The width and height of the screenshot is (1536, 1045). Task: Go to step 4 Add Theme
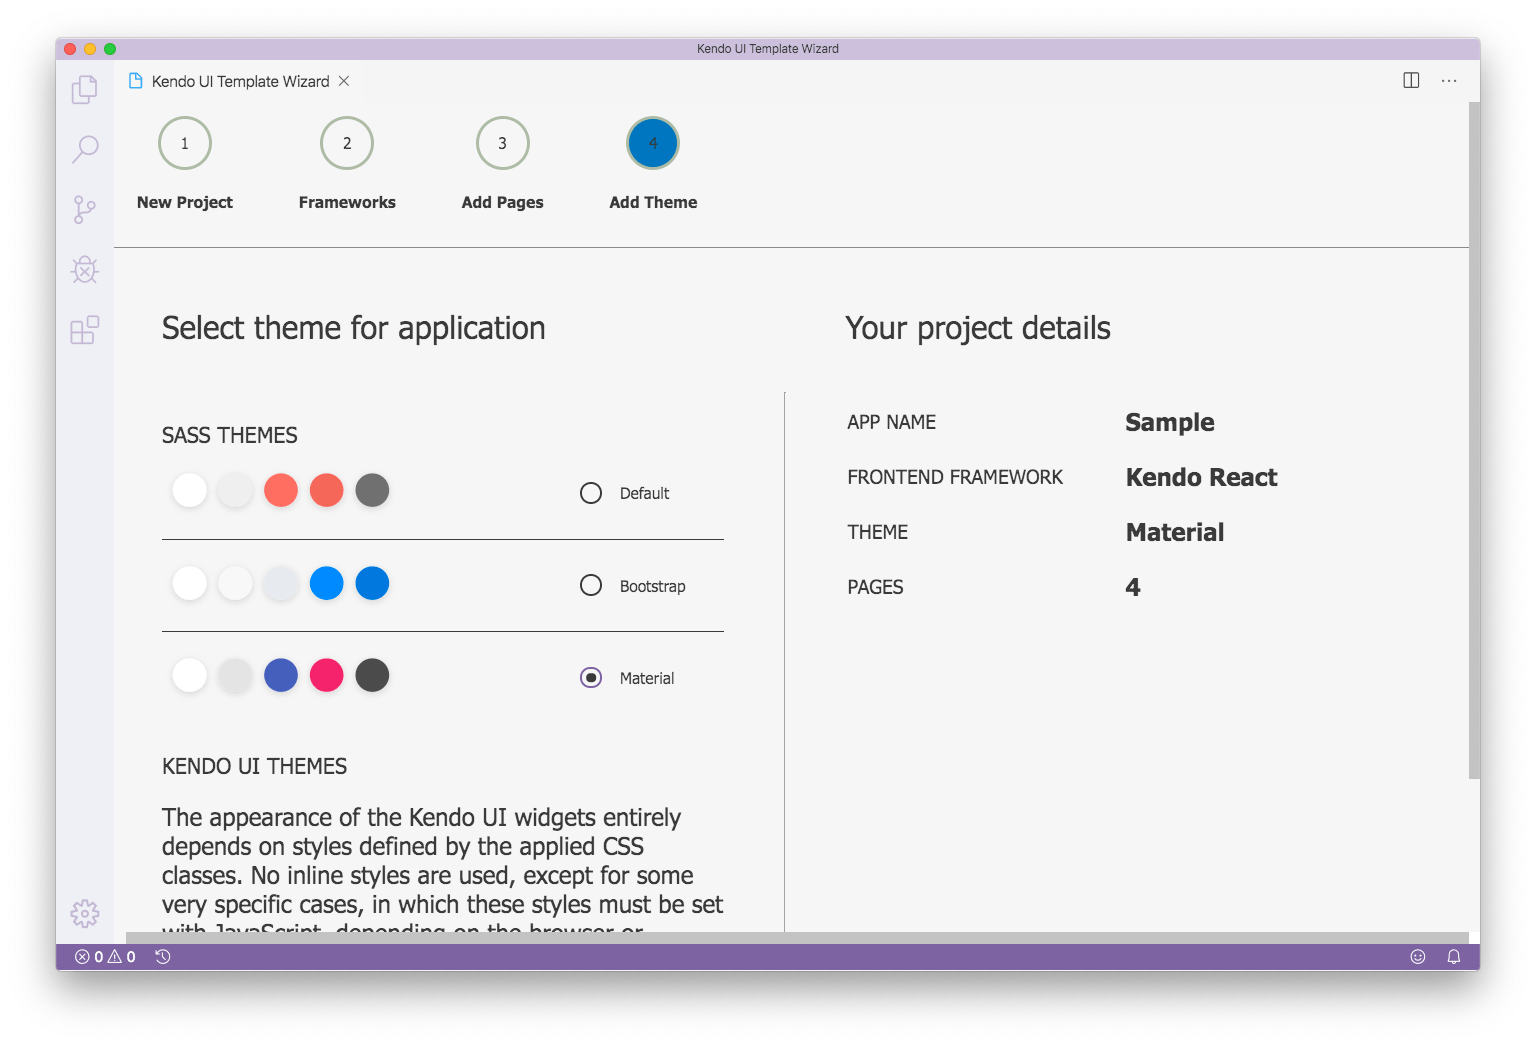[x=653, y=143]
